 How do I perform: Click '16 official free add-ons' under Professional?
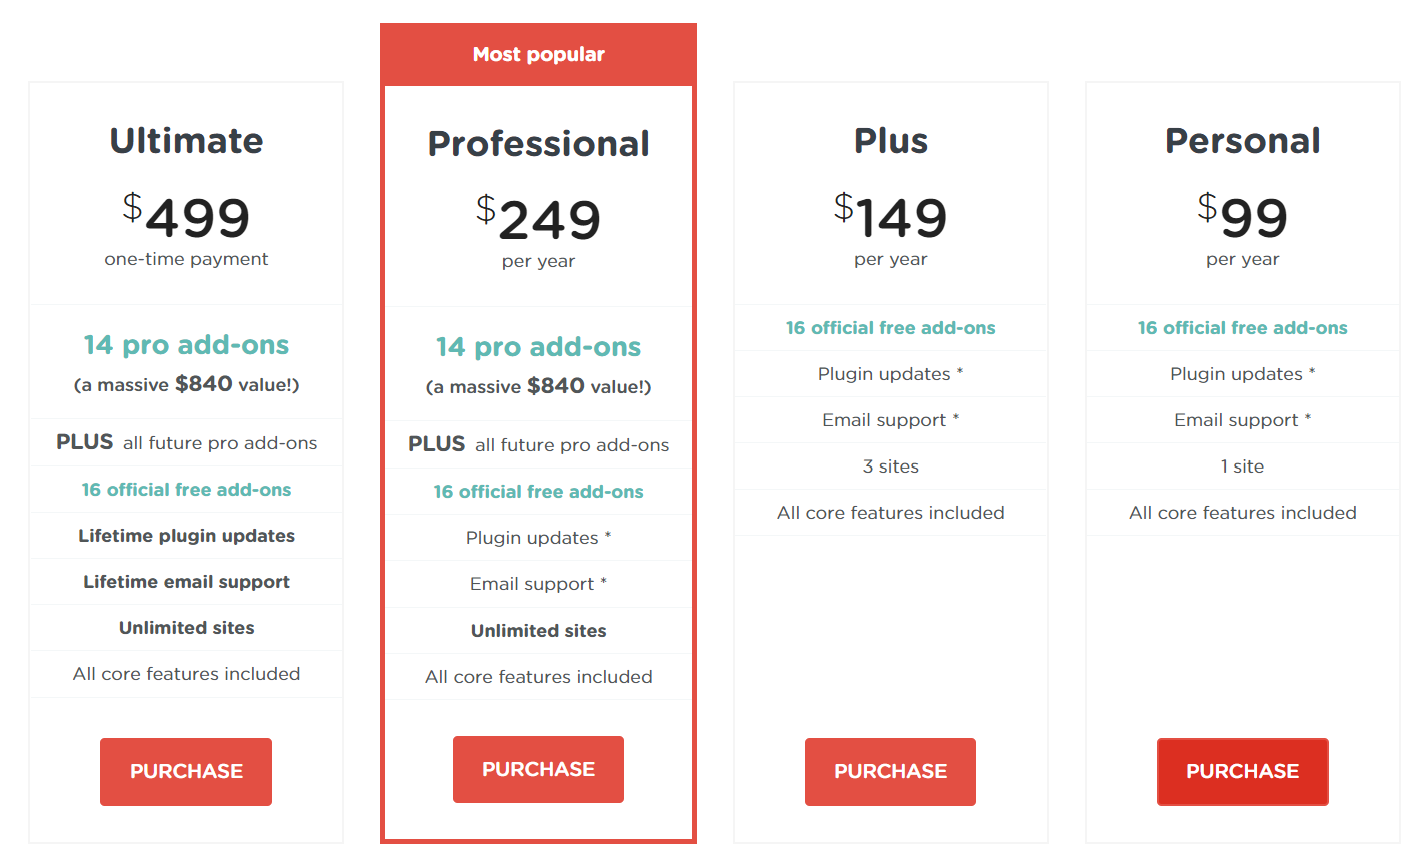click(x=538, y=491)
